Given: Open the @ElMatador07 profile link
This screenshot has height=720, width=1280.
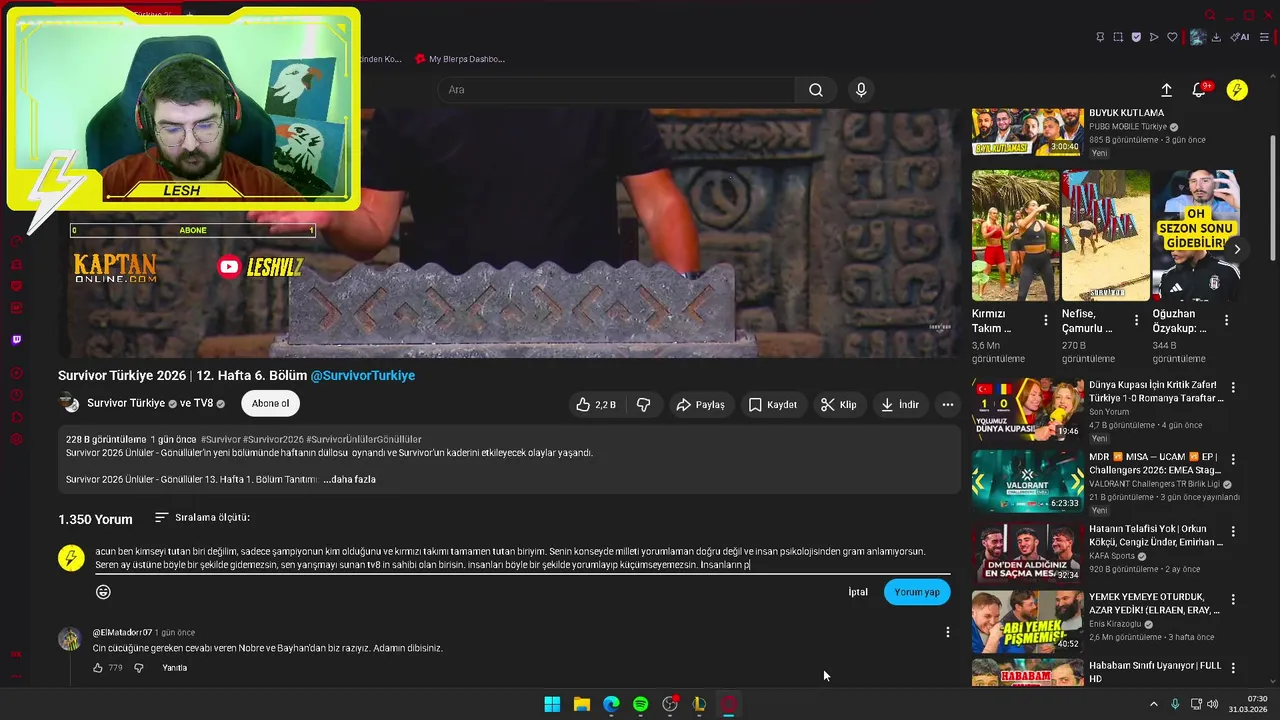Looking at the screenshot, I should (x=122, y=633).
